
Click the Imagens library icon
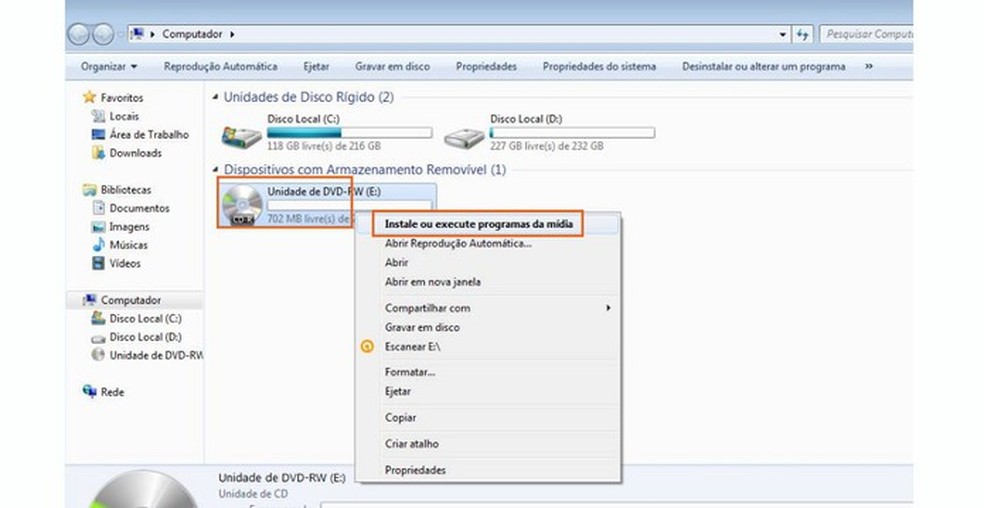[x=99, y=226]
